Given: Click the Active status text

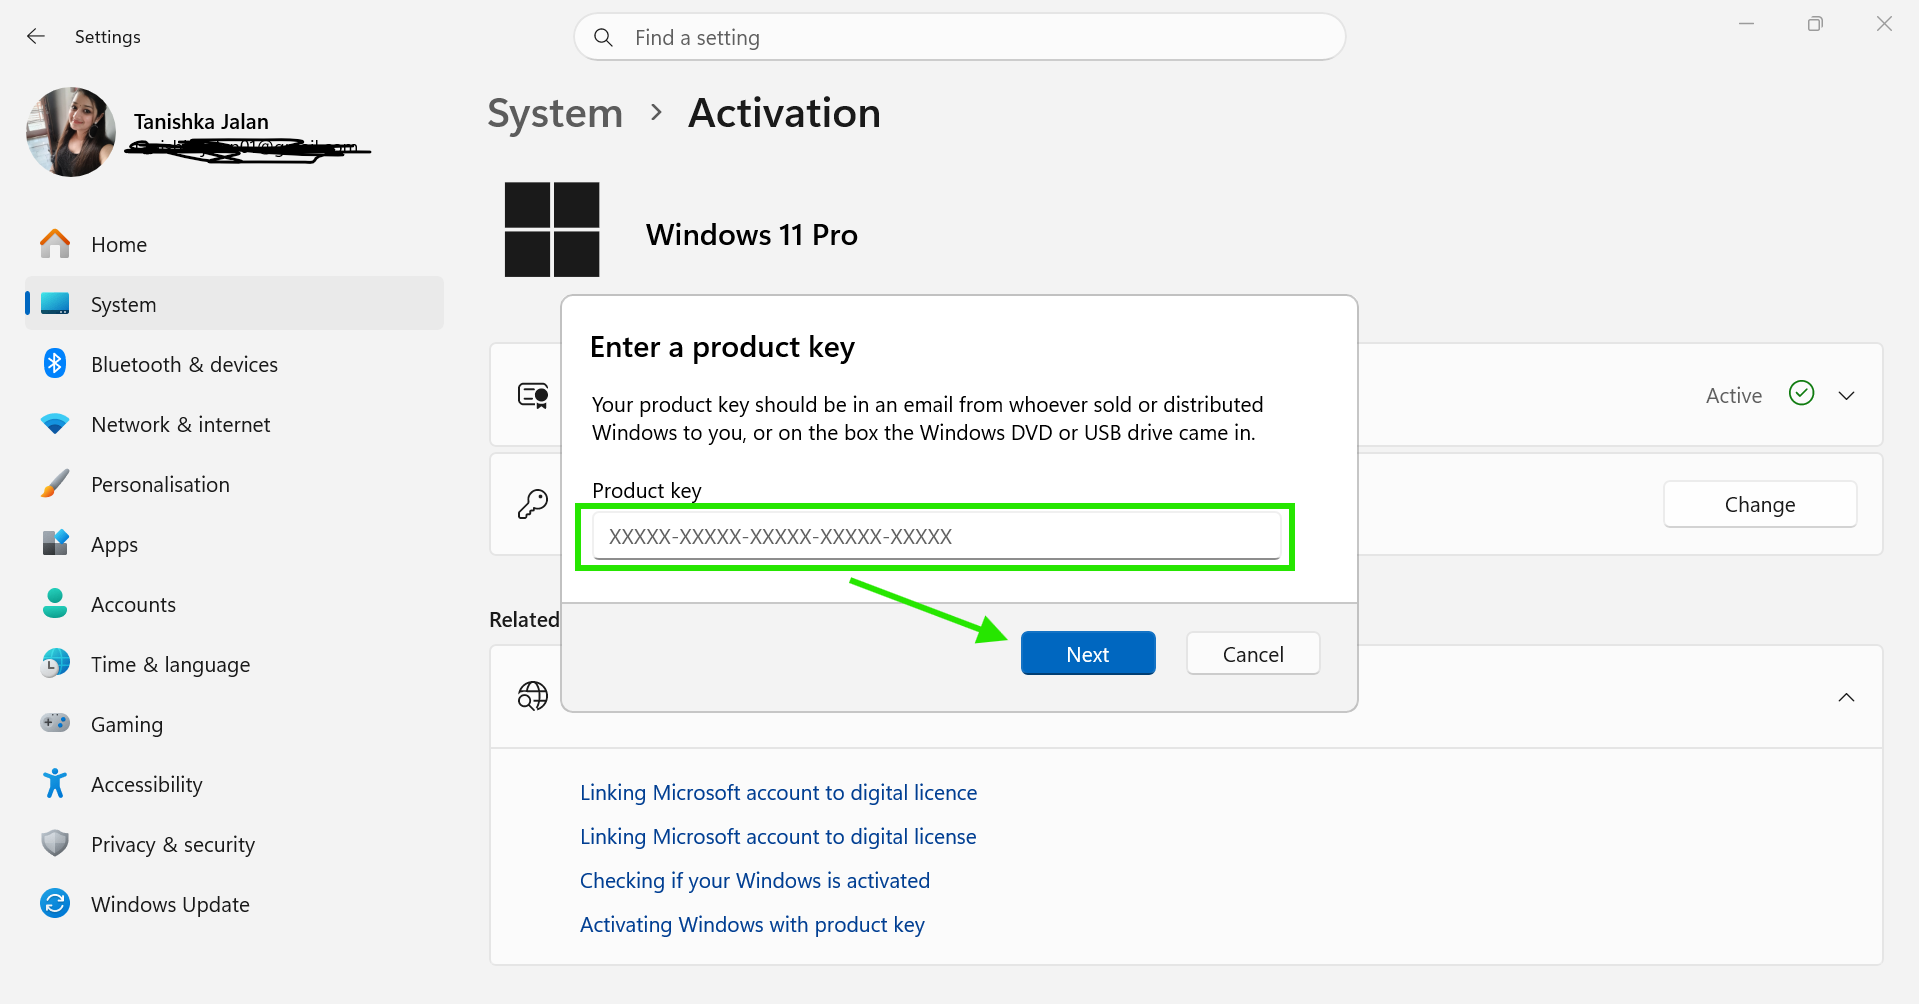Looking at the screenshot, I should pyautogui.click(x=1734, y=395).
